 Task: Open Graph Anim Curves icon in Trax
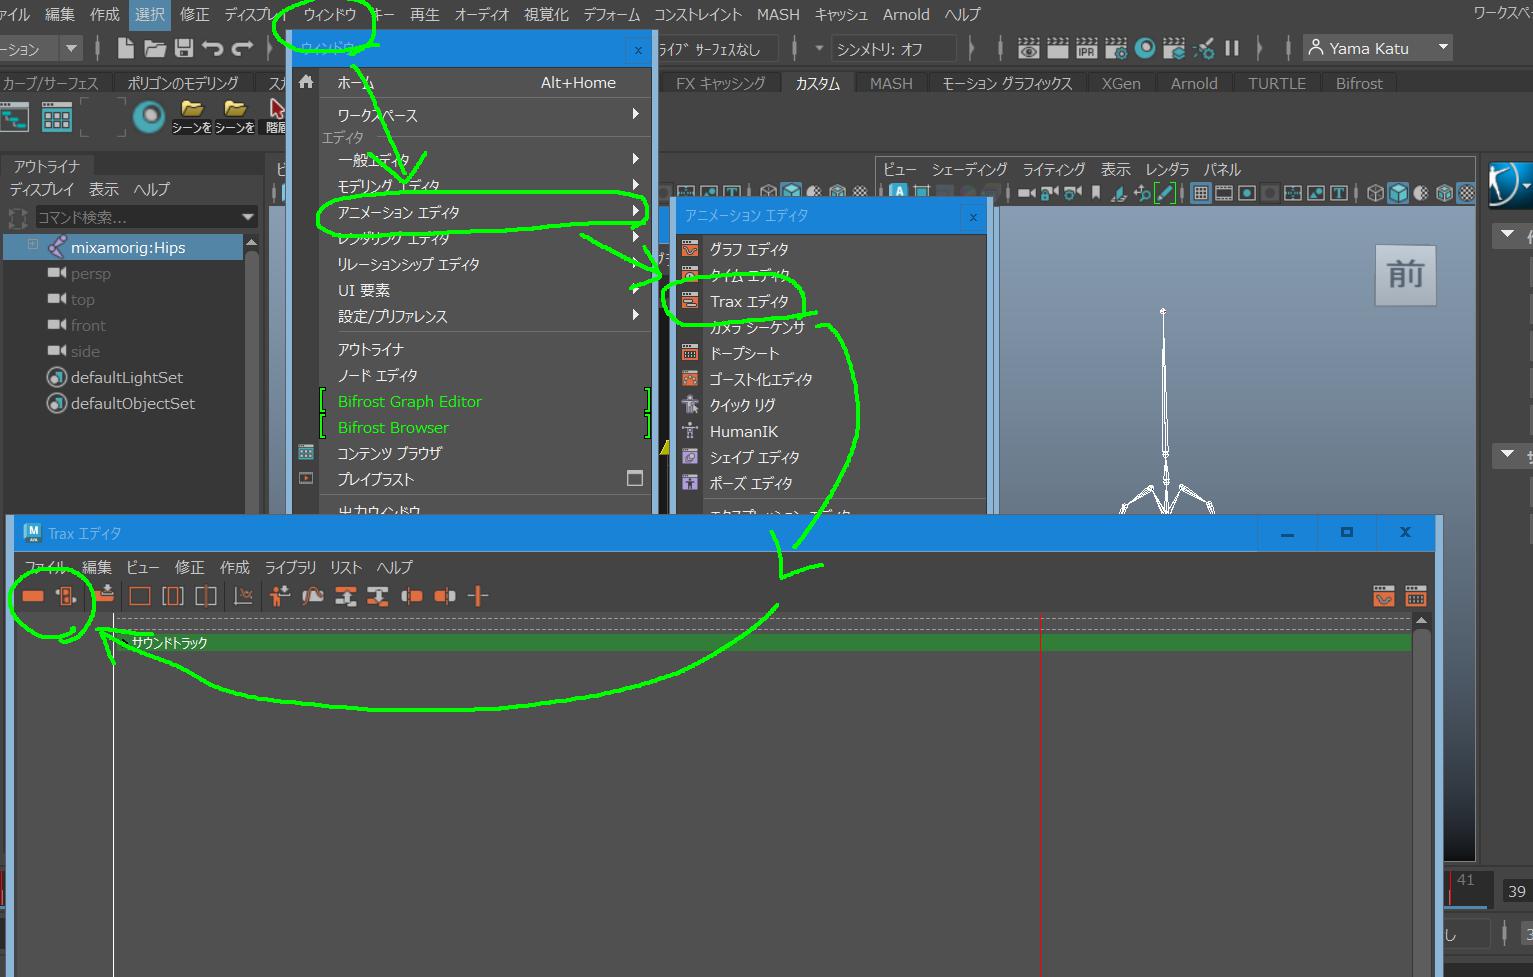243,596
